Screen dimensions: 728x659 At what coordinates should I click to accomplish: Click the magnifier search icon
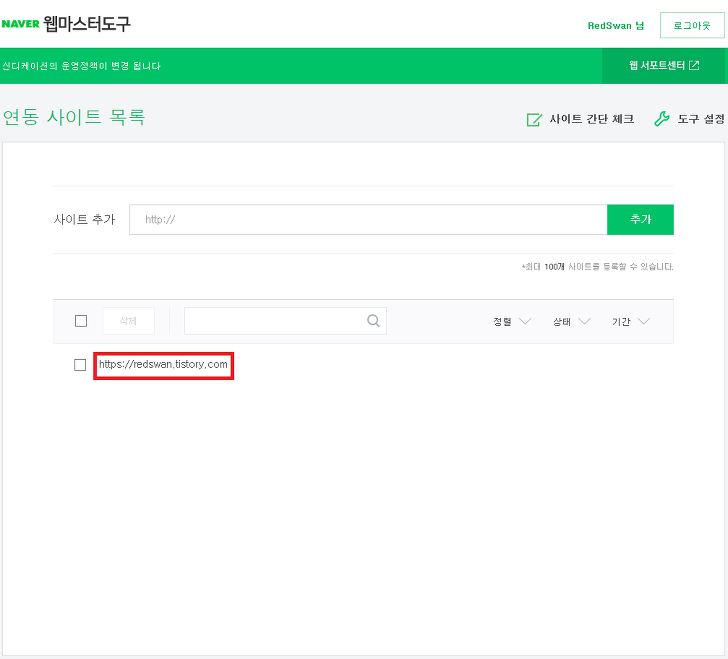click(373, 320)
